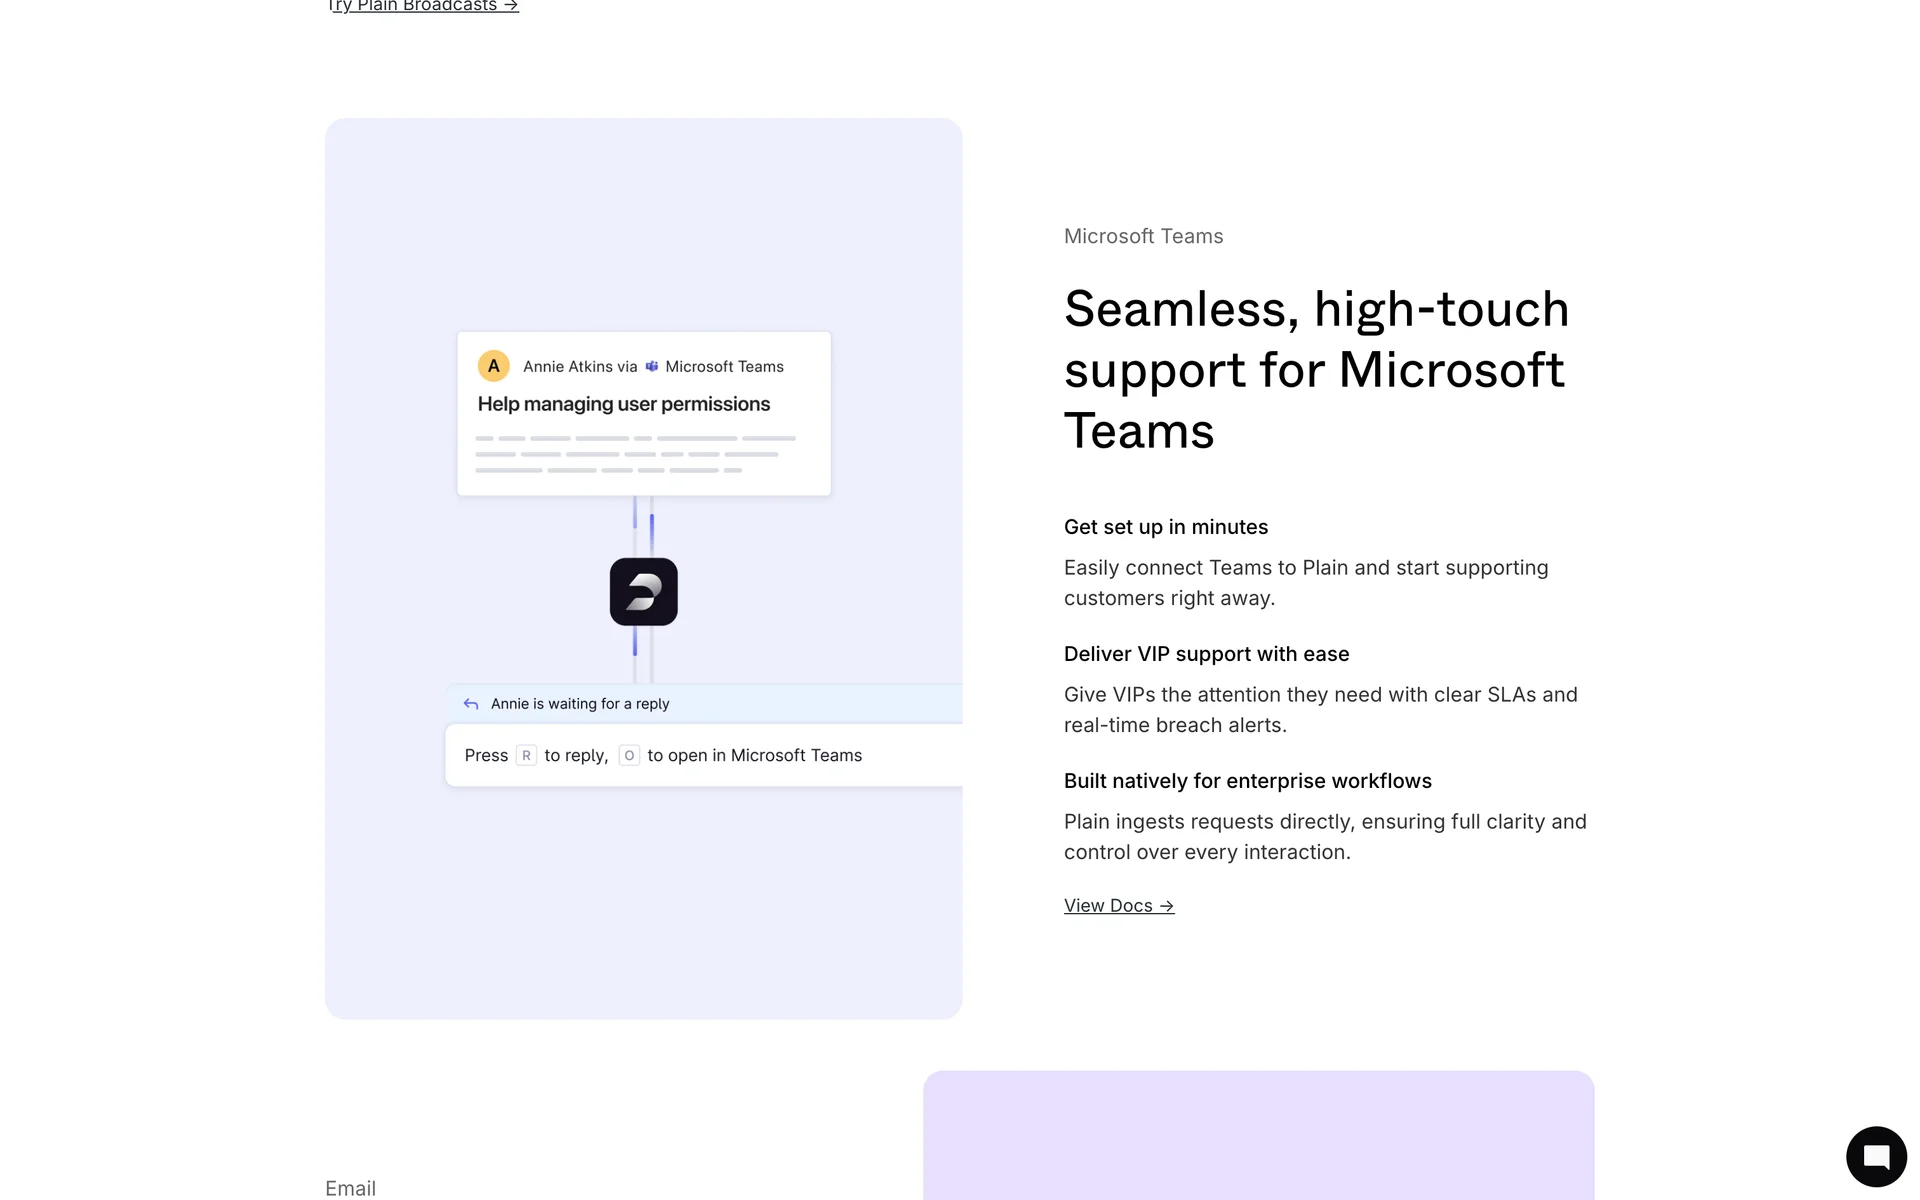The height and width of the screenshot is (1200, 1920).
Task: Click the 'Deliver VIP support with ease' heading
Action: tap(1206, 654)
